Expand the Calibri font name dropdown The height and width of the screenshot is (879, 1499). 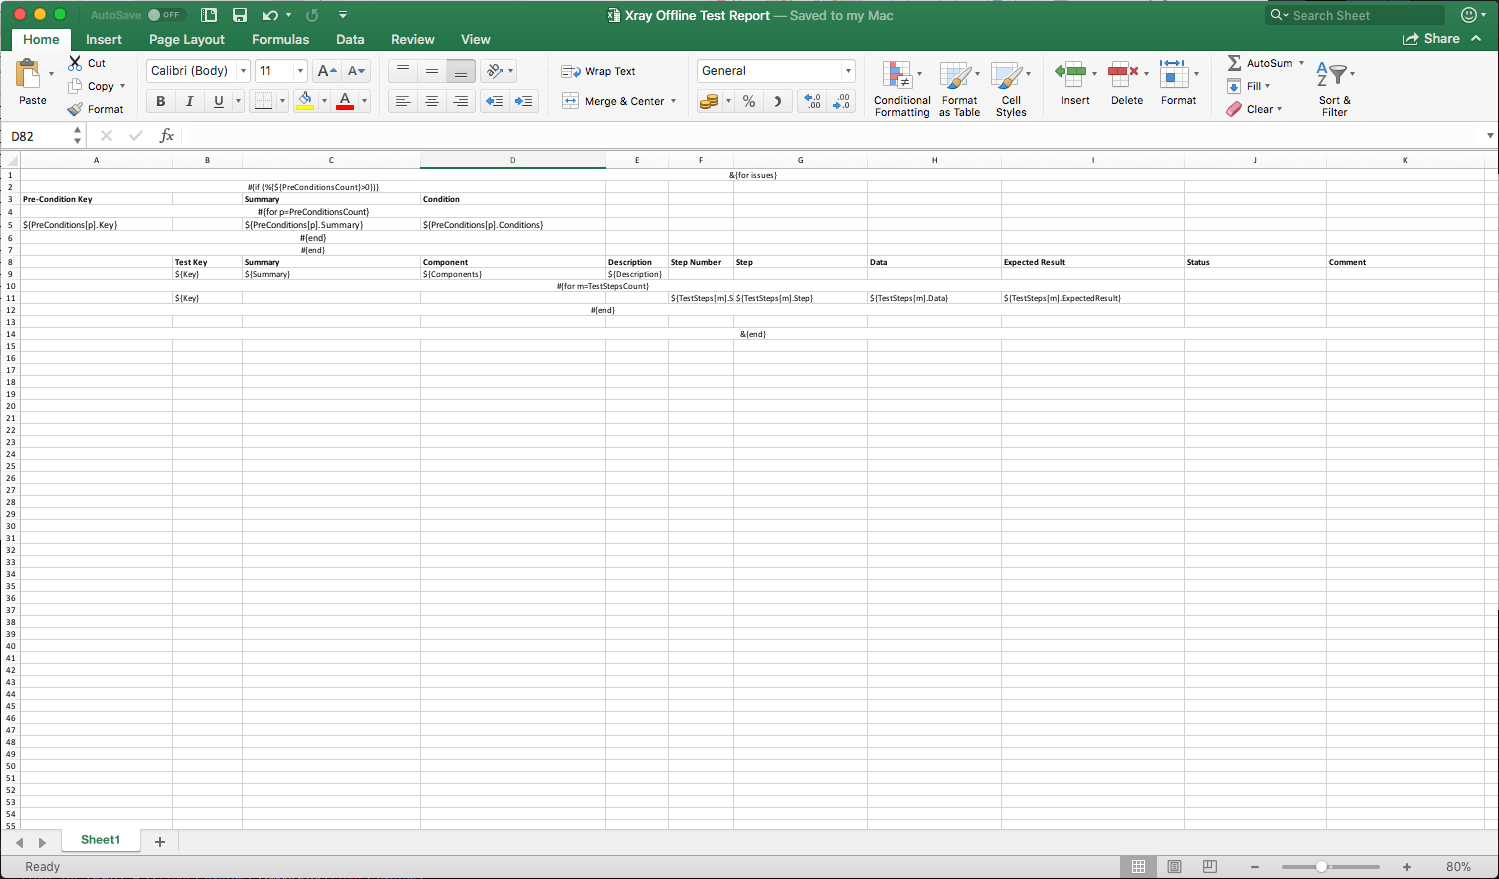tap(243, 71)
